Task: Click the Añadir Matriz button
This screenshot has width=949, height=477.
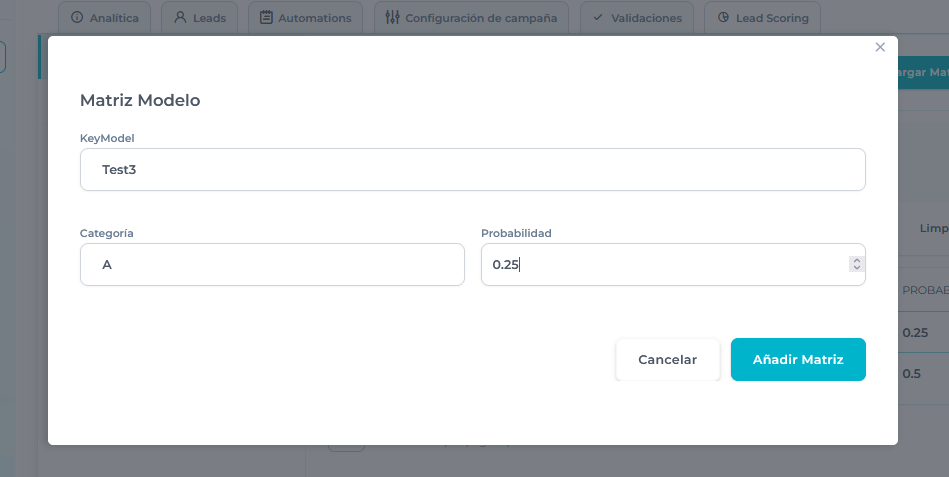Action: [x=798, y=360]
